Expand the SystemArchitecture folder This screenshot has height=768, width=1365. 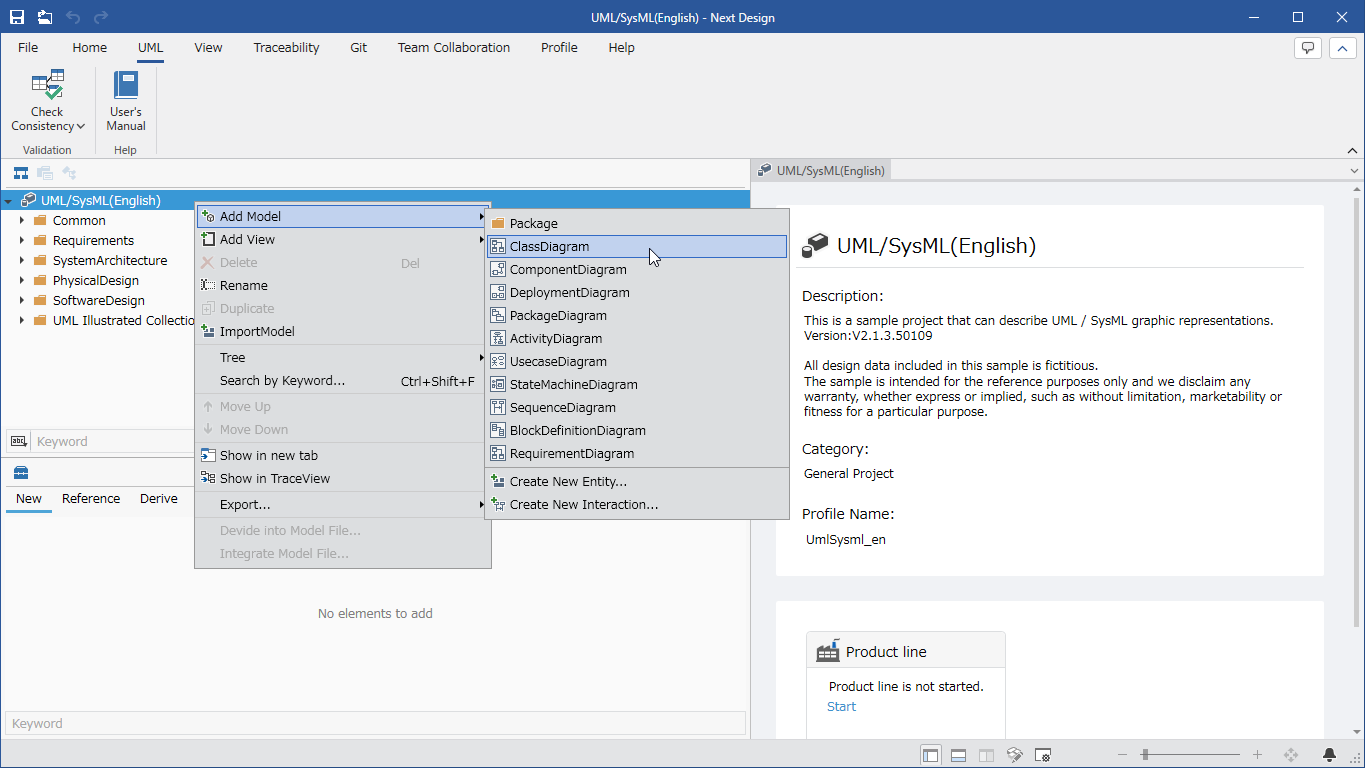[x=22, y=260]
